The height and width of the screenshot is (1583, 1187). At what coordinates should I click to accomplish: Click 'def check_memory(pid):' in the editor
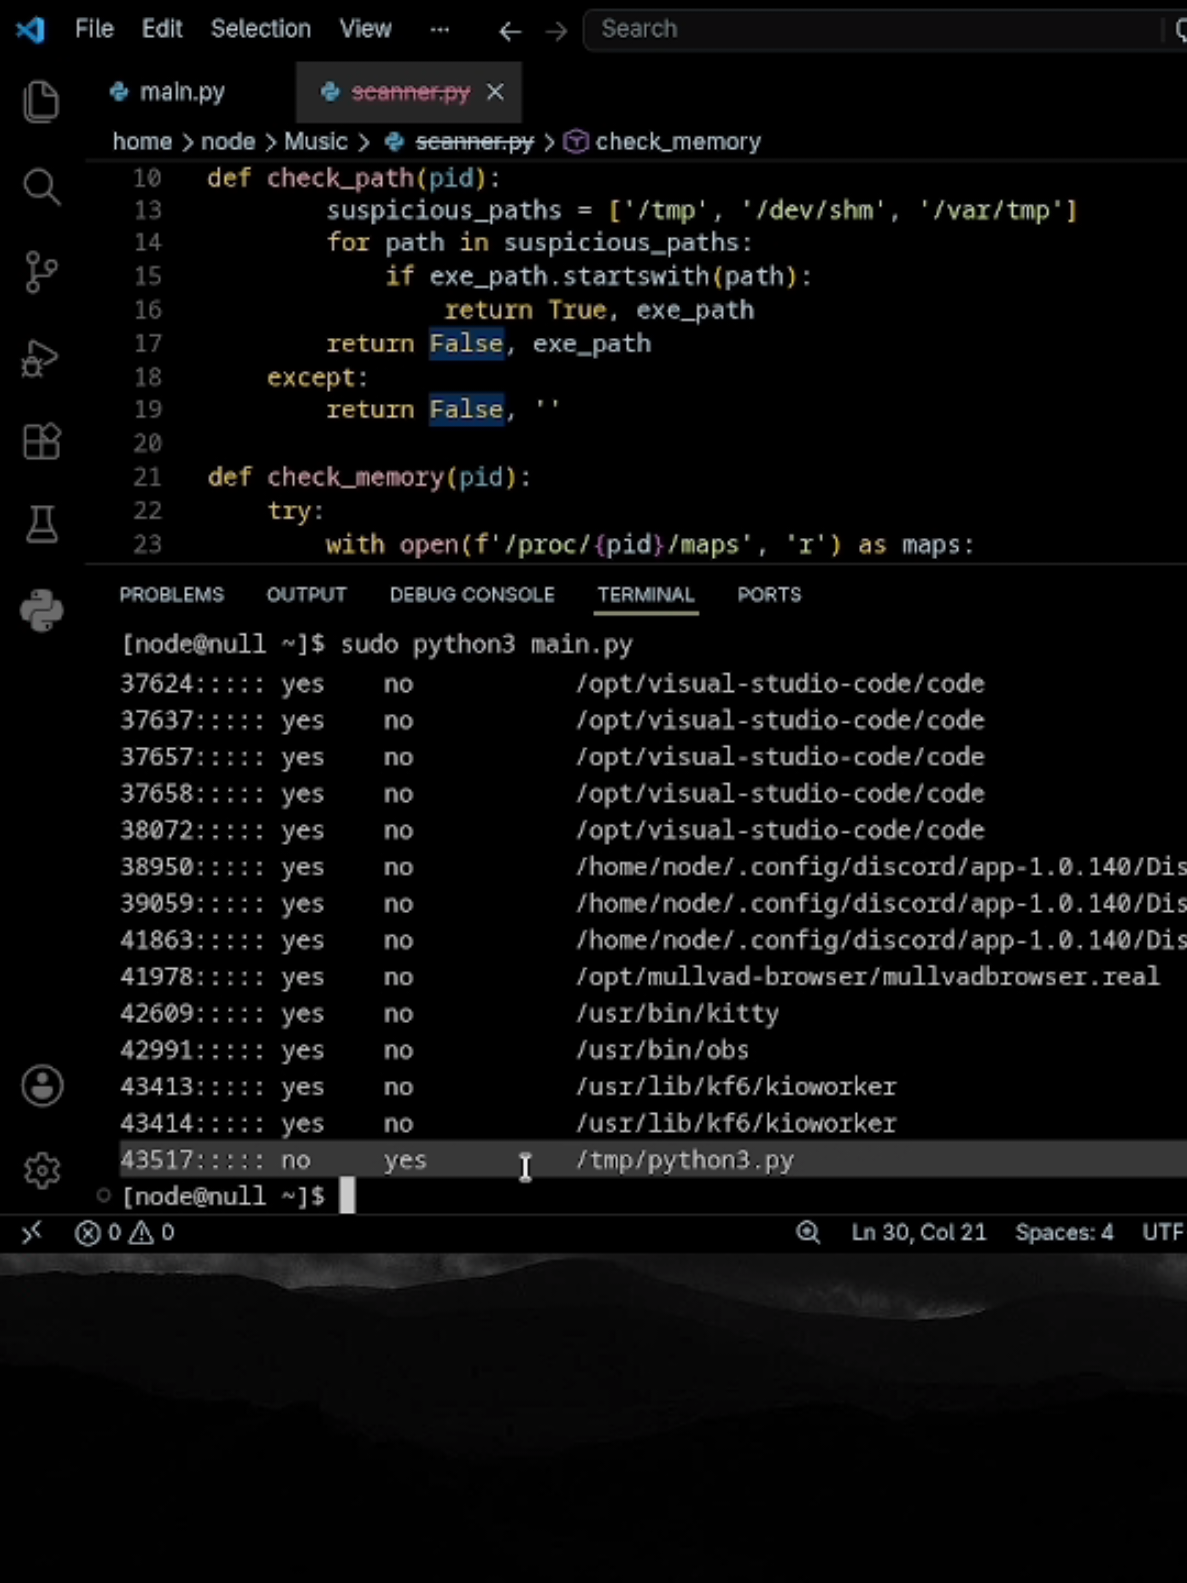tap(369, 477)
